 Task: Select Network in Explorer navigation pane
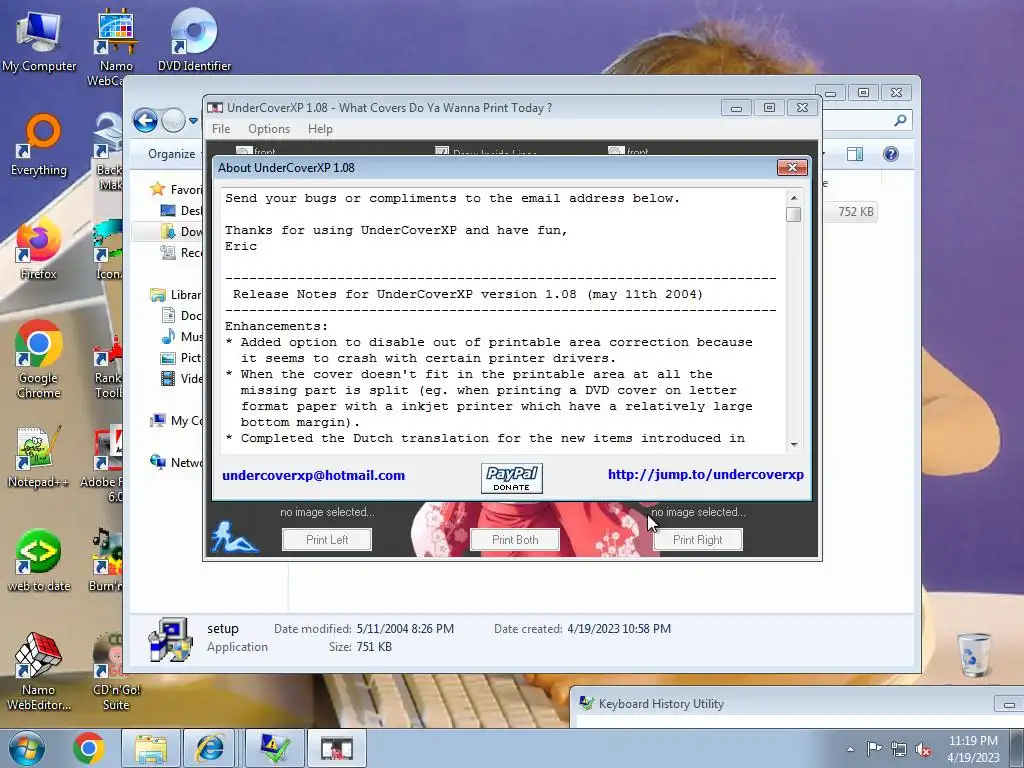click(176, 462)
